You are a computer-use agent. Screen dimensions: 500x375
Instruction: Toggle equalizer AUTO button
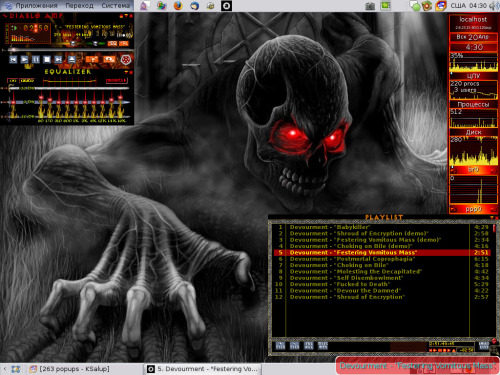point(27,81)
